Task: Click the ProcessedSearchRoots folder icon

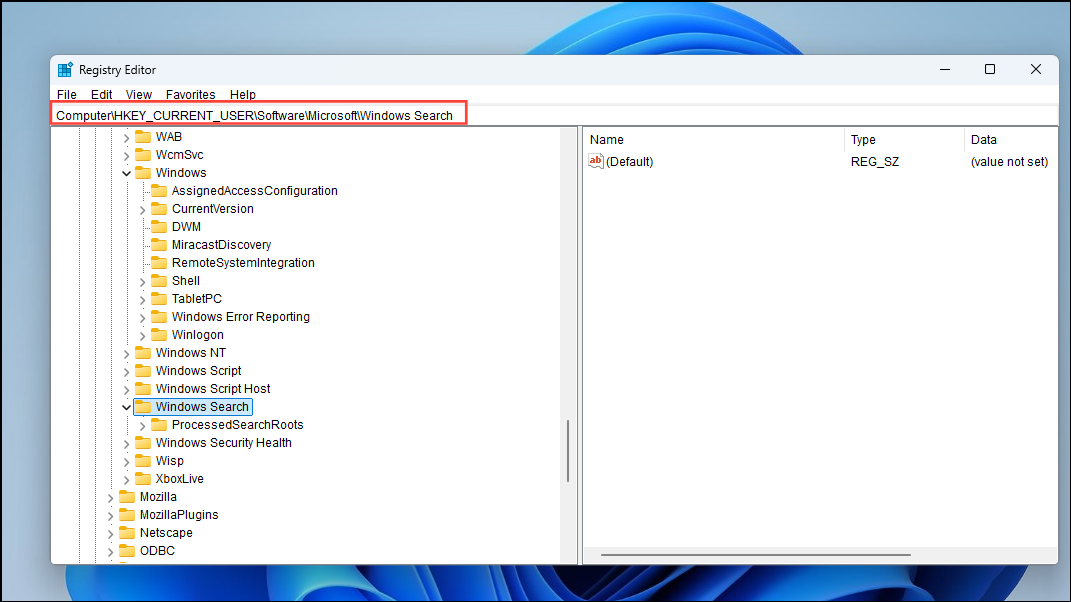Action: tap(158, 424)
